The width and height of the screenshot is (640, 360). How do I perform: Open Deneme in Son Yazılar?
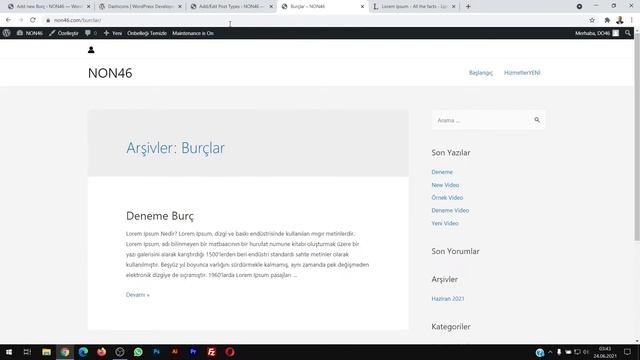click(442, 172)
